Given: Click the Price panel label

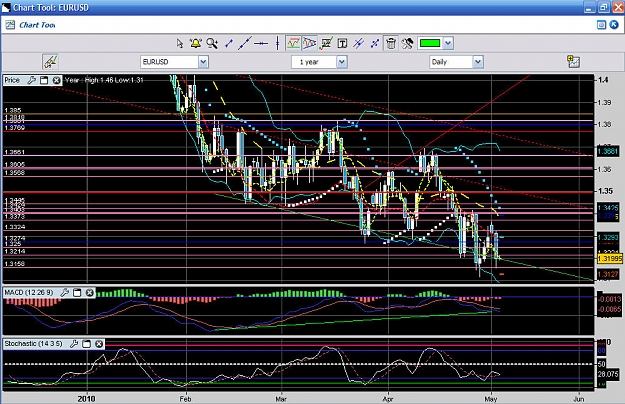Looking at the screenshot, I should 12,80.
